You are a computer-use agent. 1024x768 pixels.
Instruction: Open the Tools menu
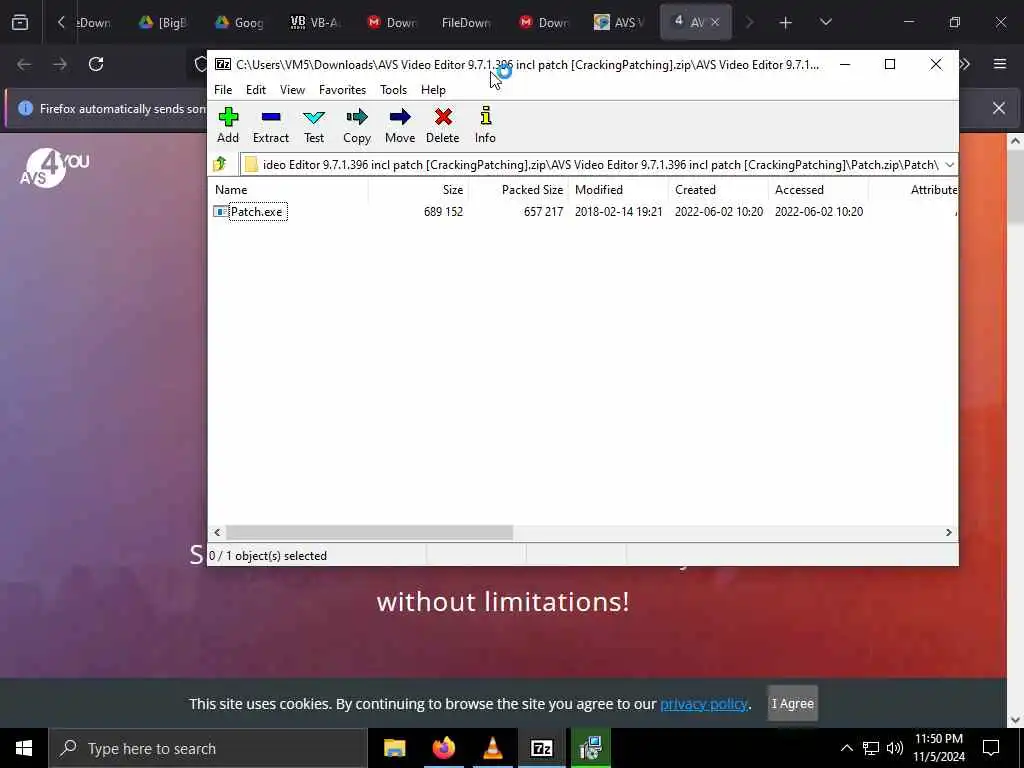pyautogui.click(x=393, y=89)
